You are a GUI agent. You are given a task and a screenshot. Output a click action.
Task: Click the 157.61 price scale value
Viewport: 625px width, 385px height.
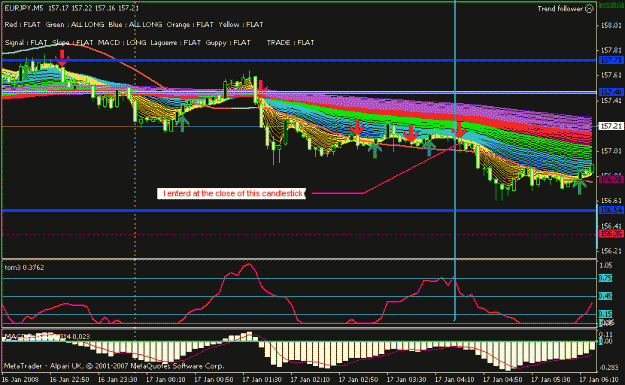[611, 75]
